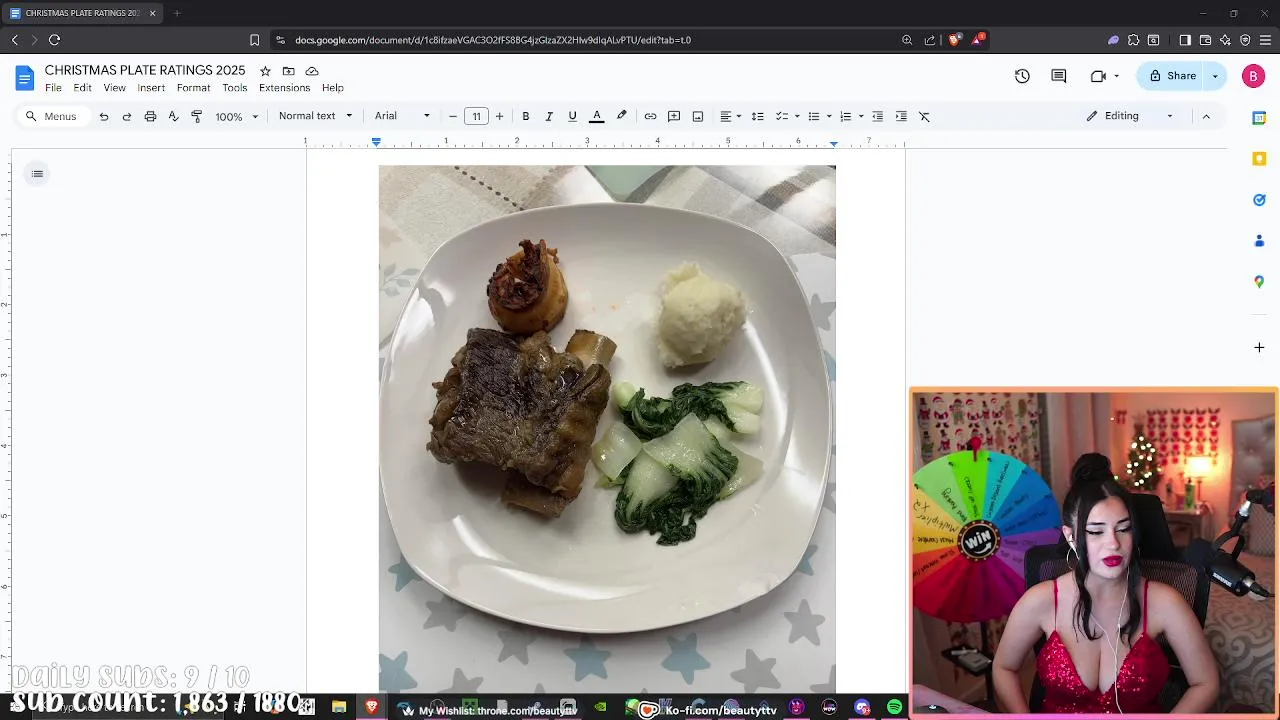Open version history
Viewport: 1280px width, 720px height.
click(x=1022, y=76)
